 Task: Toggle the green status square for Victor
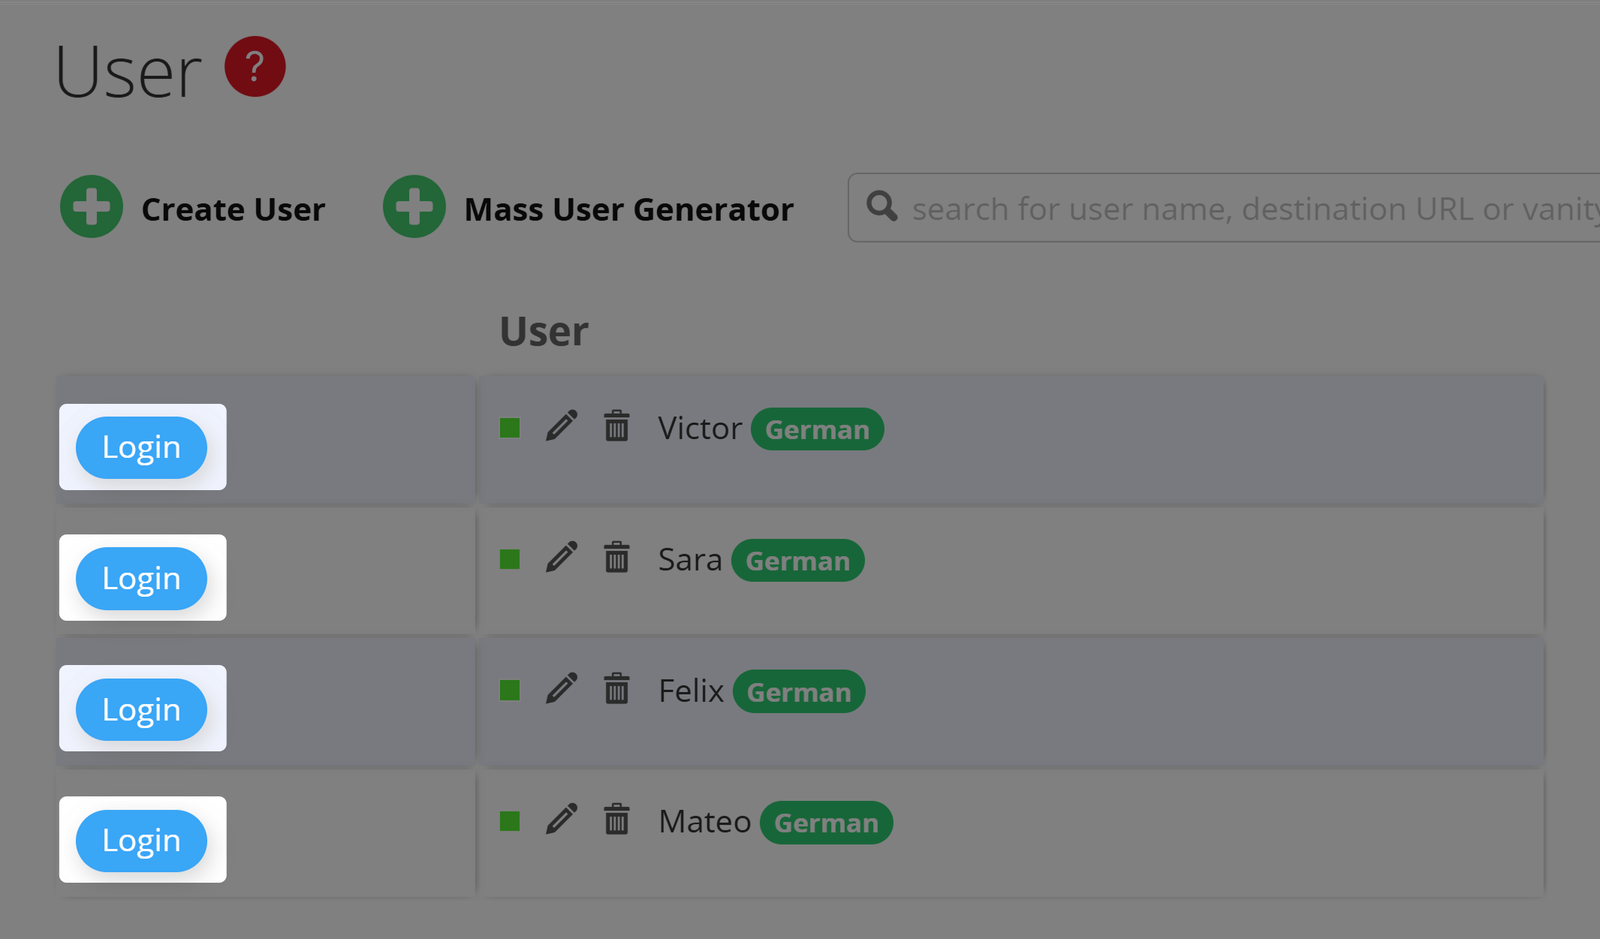tap(510, 428)
